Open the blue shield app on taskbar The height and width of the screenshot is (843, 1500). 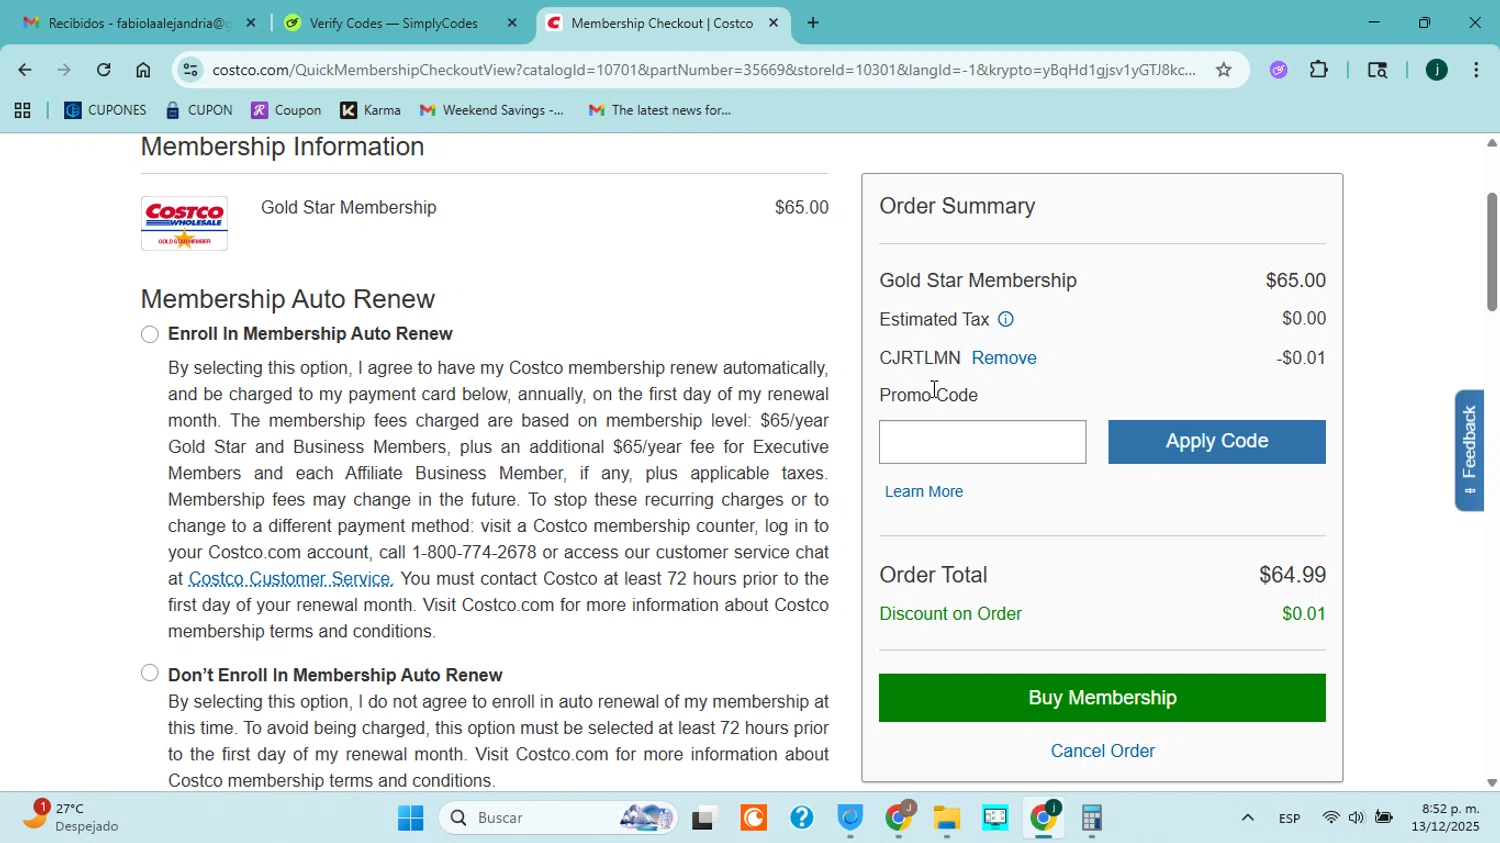850,819
